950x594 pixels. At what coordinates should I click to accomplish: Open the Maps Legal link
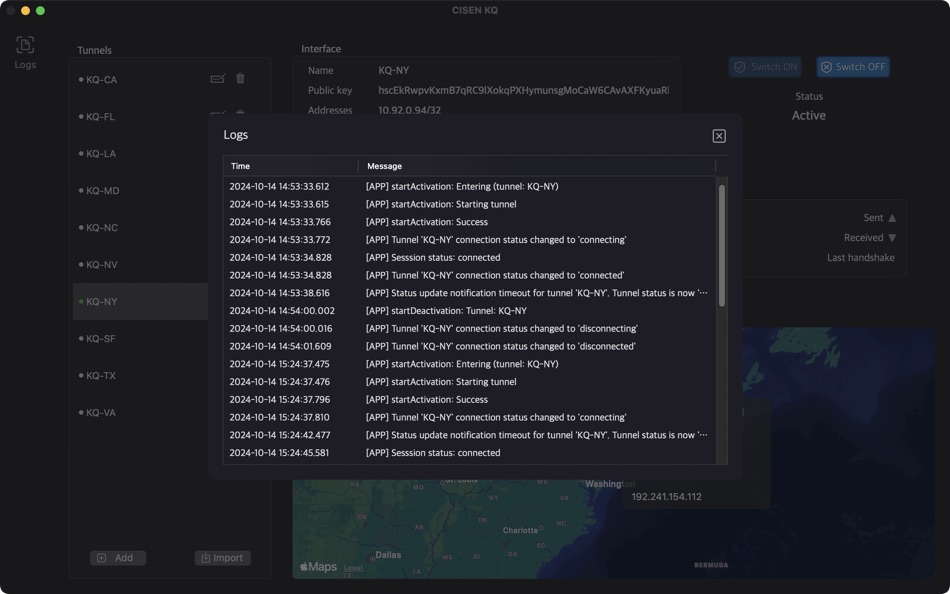coord(353,569)
